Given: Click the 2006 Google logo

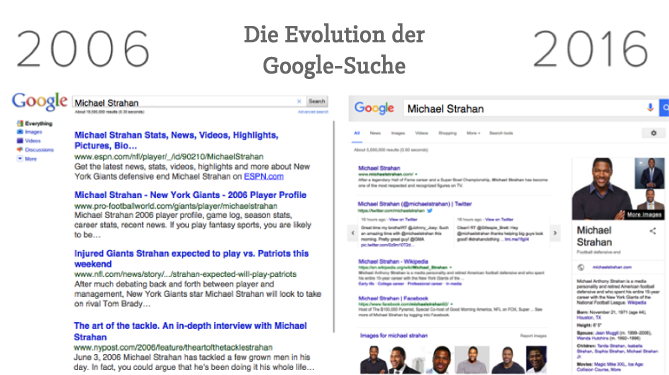Looking at the screenshot, I should [x=39, y=102].
